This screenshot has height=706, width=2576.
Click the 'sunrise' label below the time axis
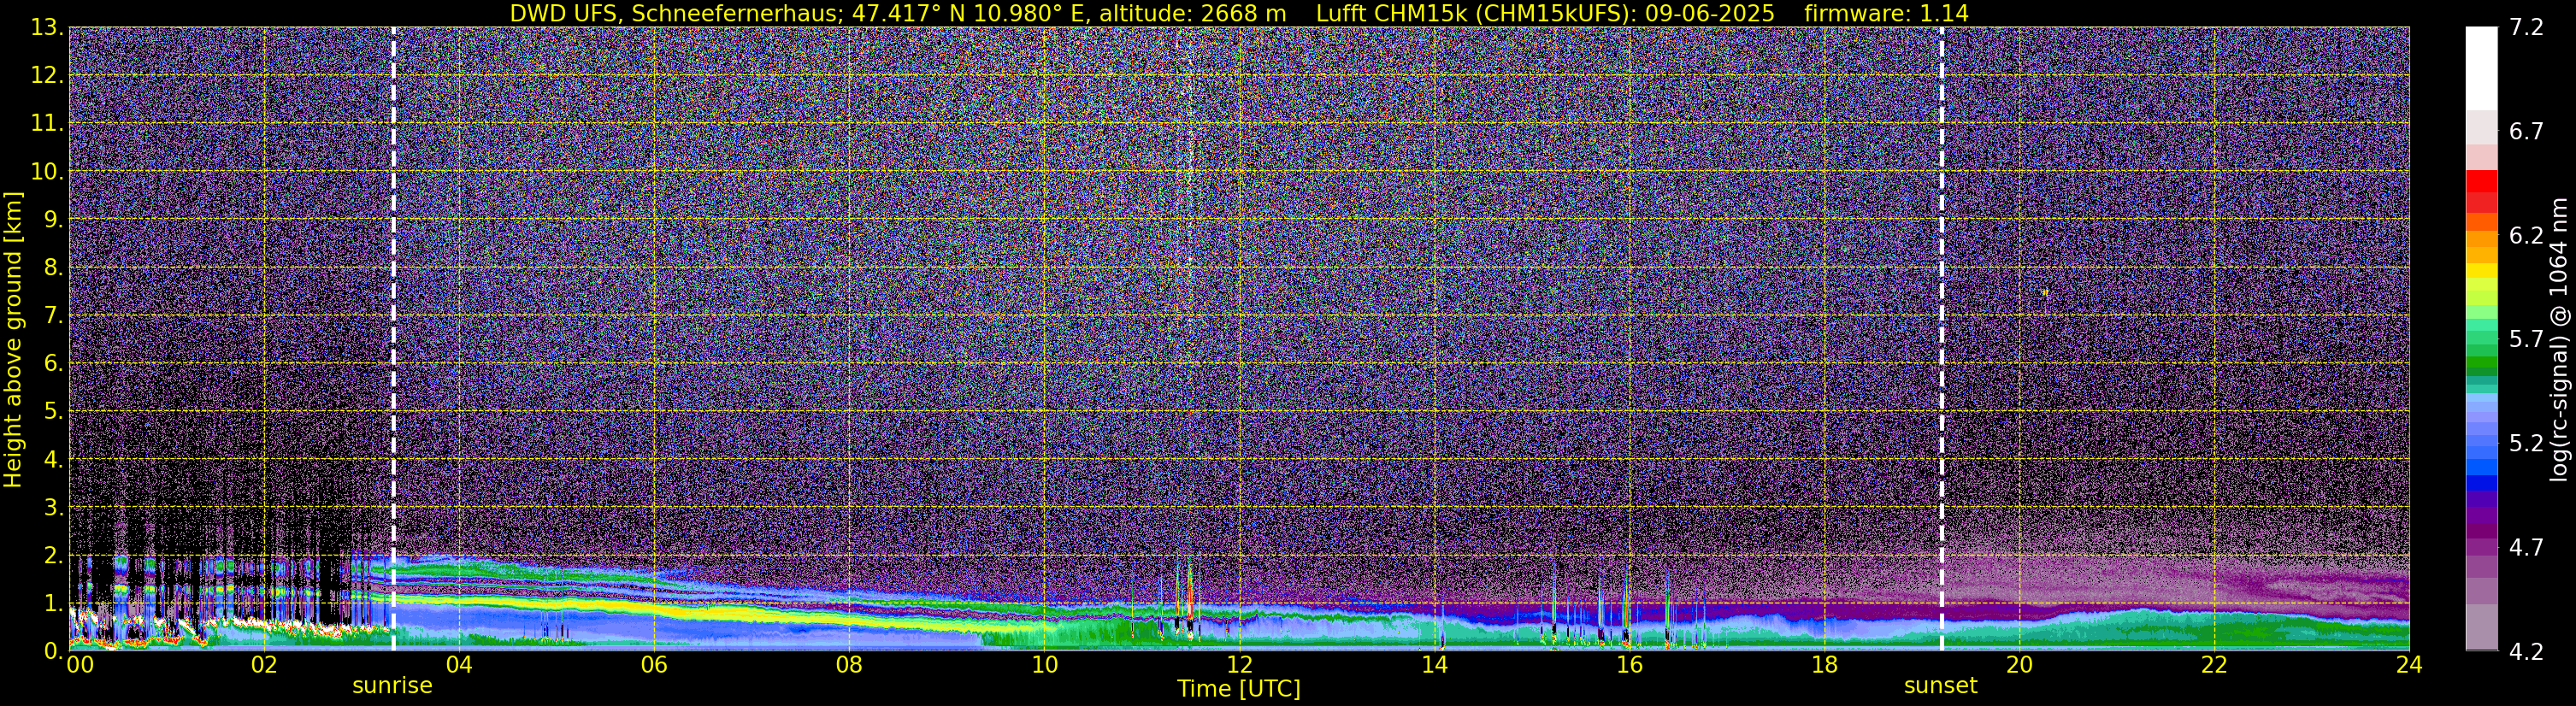tap(392, 686)
